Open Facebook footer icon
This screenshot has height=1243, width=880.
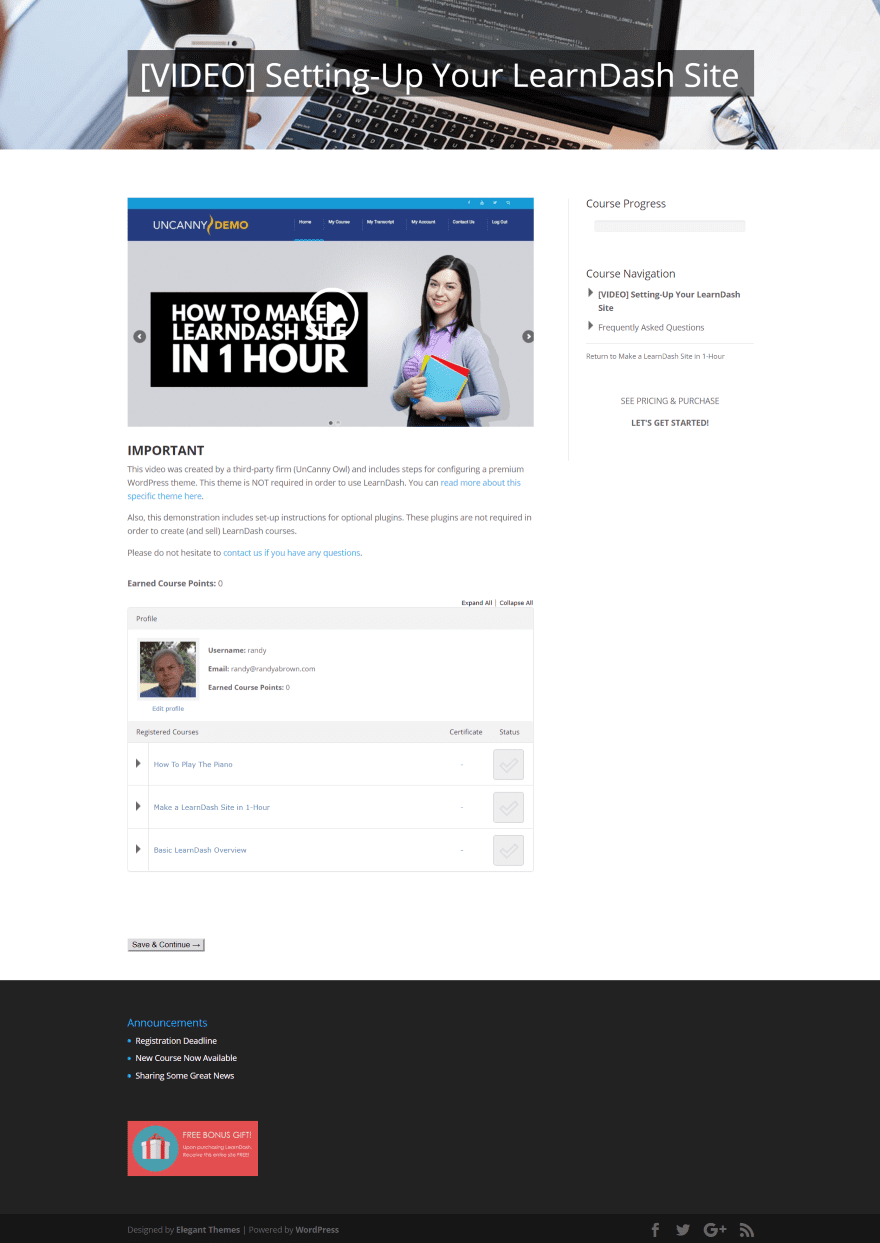pyautogui.click(x=656, y=1230)
